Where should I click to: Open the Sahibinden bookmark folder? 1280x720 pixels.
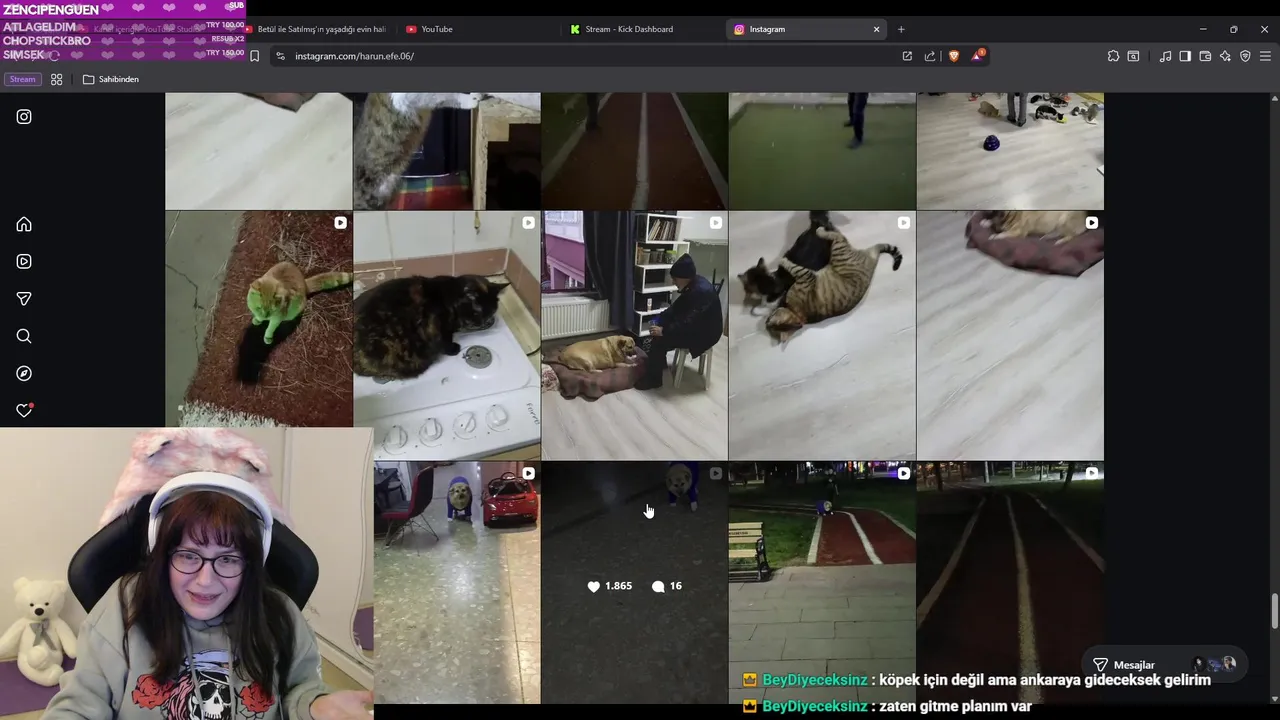[x=111, y=79]
